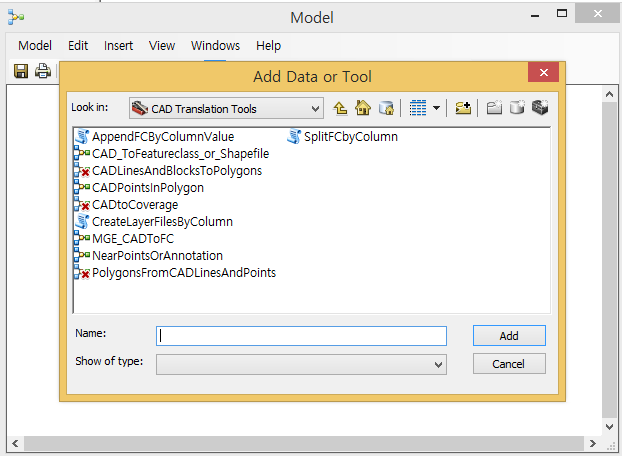Click the New Folder icon
The height and width of the screenshot is (456, 622).
(494, 108)
